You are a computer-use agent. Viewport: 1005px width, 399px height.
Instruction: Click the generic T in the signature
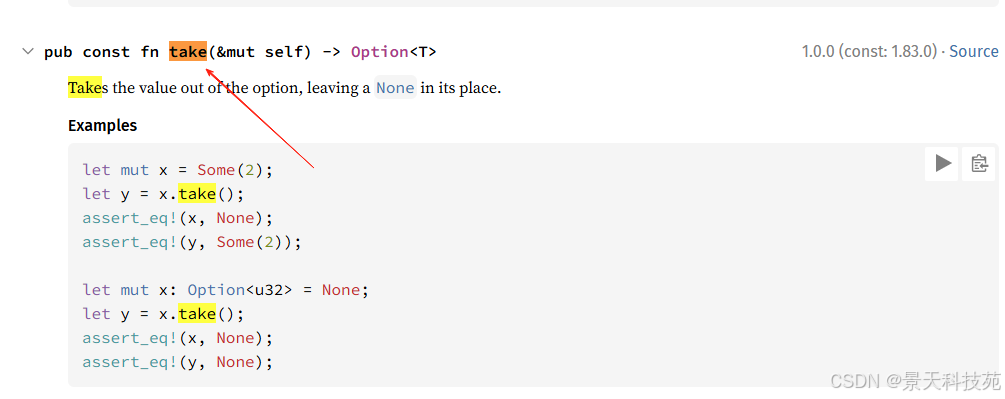pos(422,52)
